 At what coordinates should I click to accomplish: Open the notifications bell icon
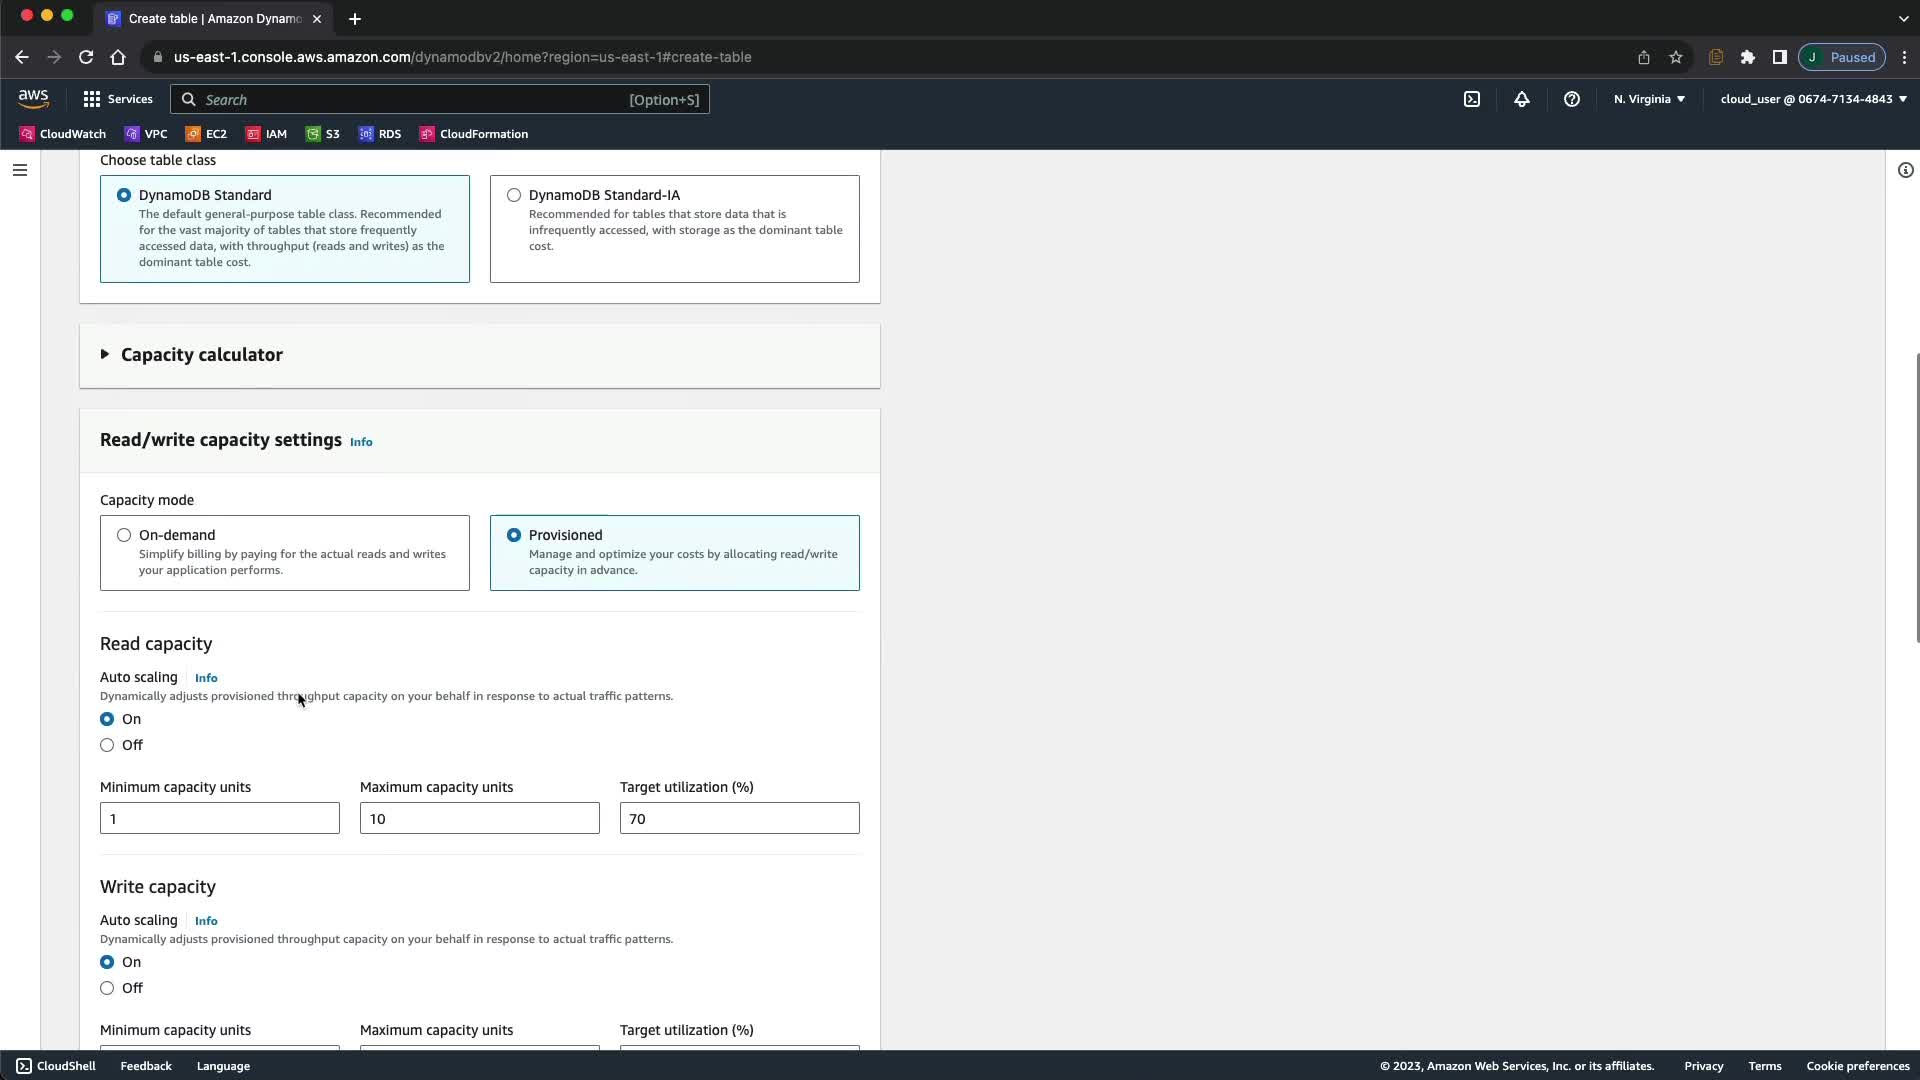click(x=1521, y=99)
